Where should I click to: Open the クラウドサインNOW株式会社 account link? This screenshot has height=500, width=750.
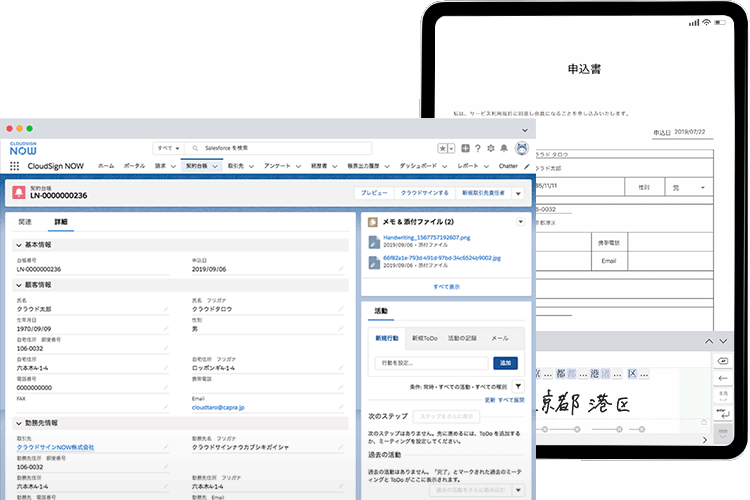(55, 447)
